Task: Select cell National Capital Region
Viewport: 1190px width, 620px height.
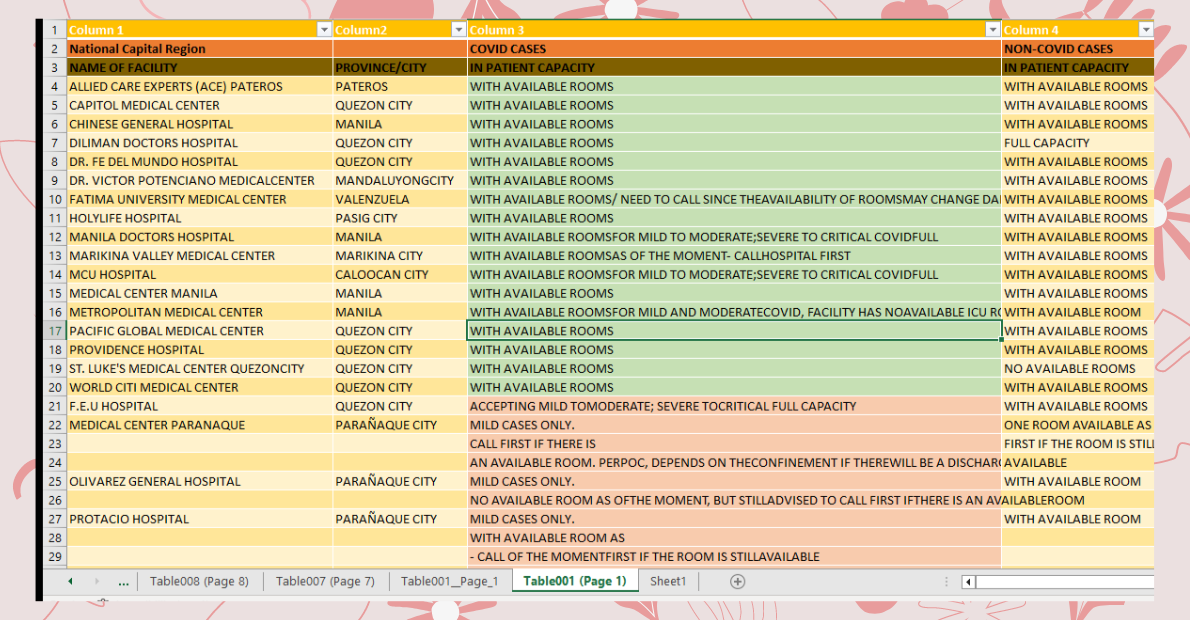Action: [x=200, y=49]
